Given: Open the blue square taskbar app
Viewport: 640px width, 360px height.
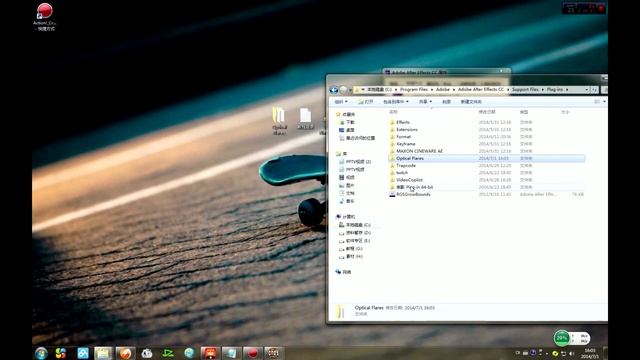Looking at the screenshot, I should [x=83, y=353].
